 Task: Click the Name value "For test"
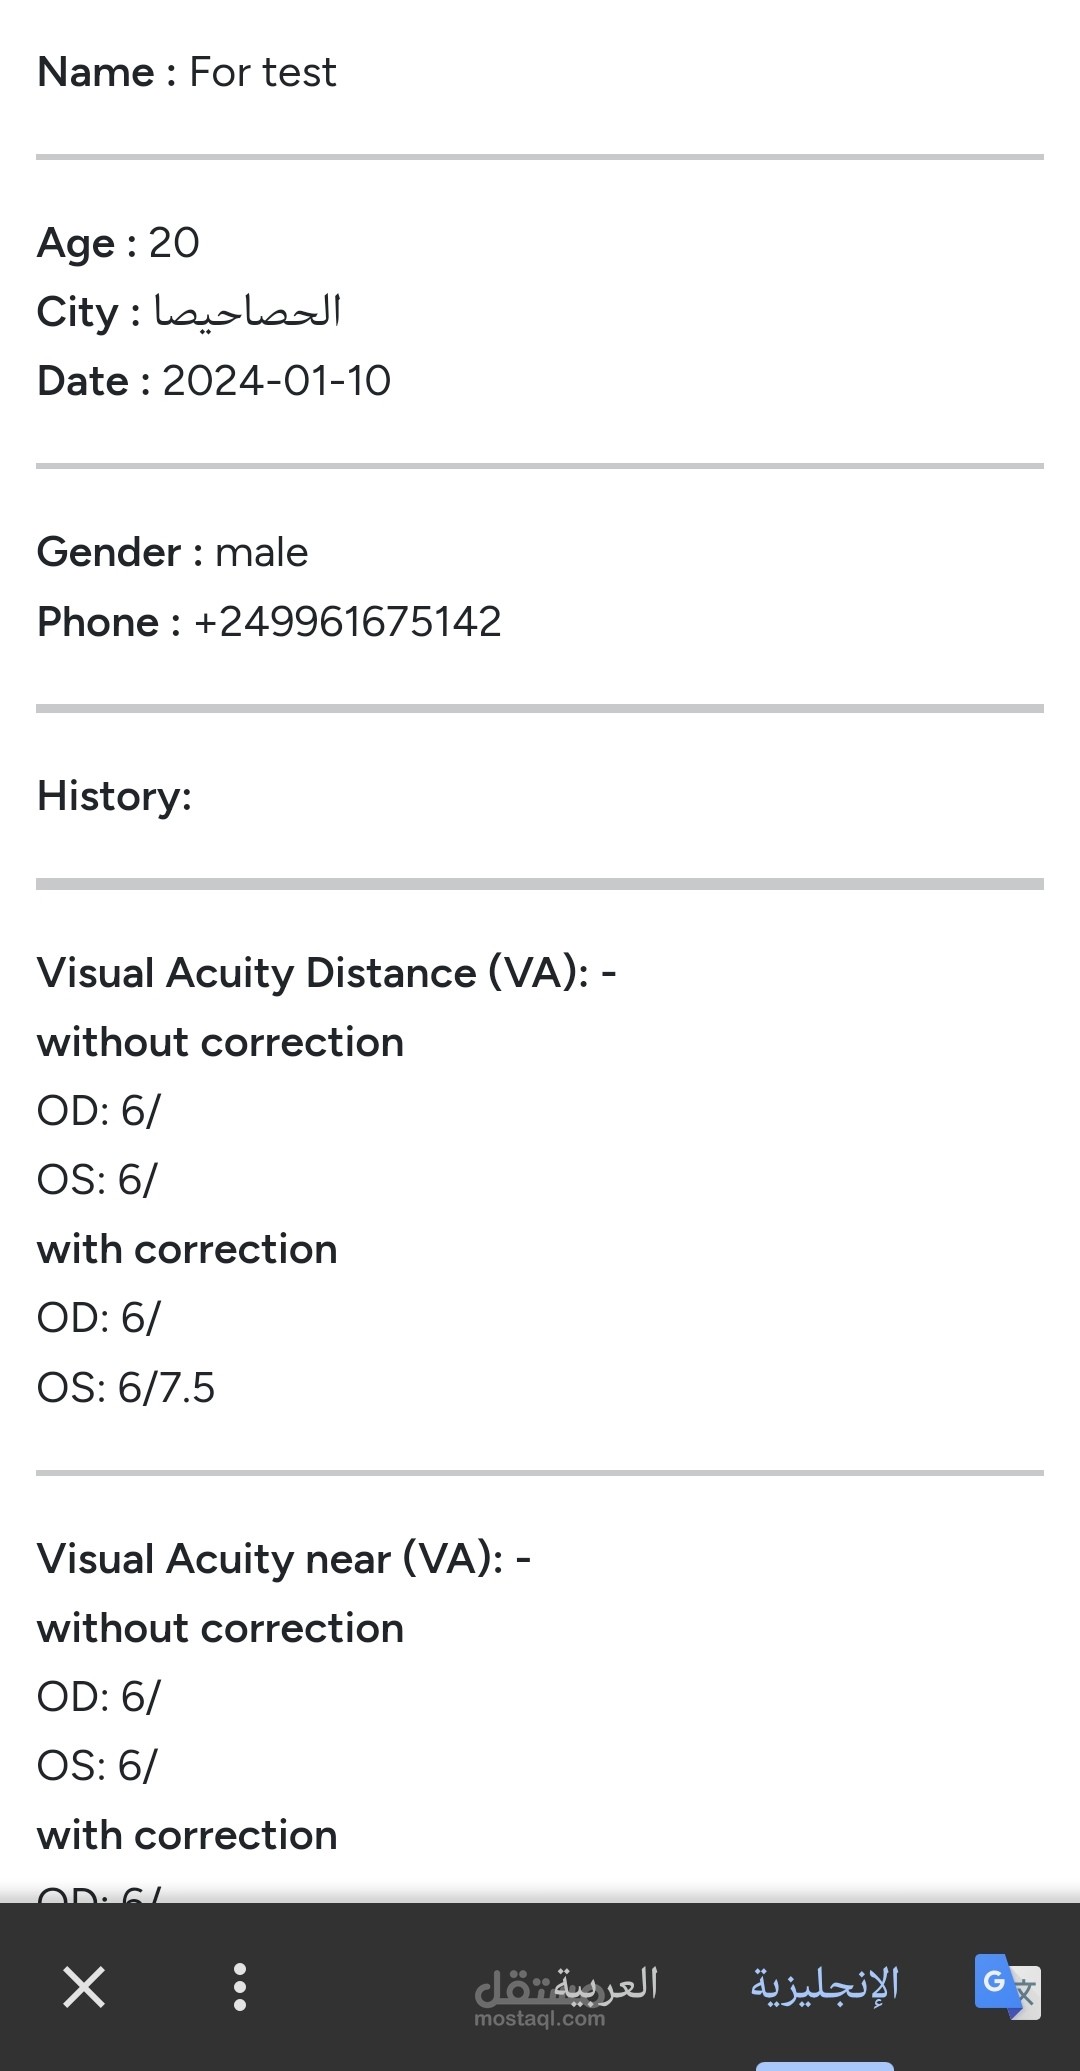pyautogui.click(x=263, y=72)
